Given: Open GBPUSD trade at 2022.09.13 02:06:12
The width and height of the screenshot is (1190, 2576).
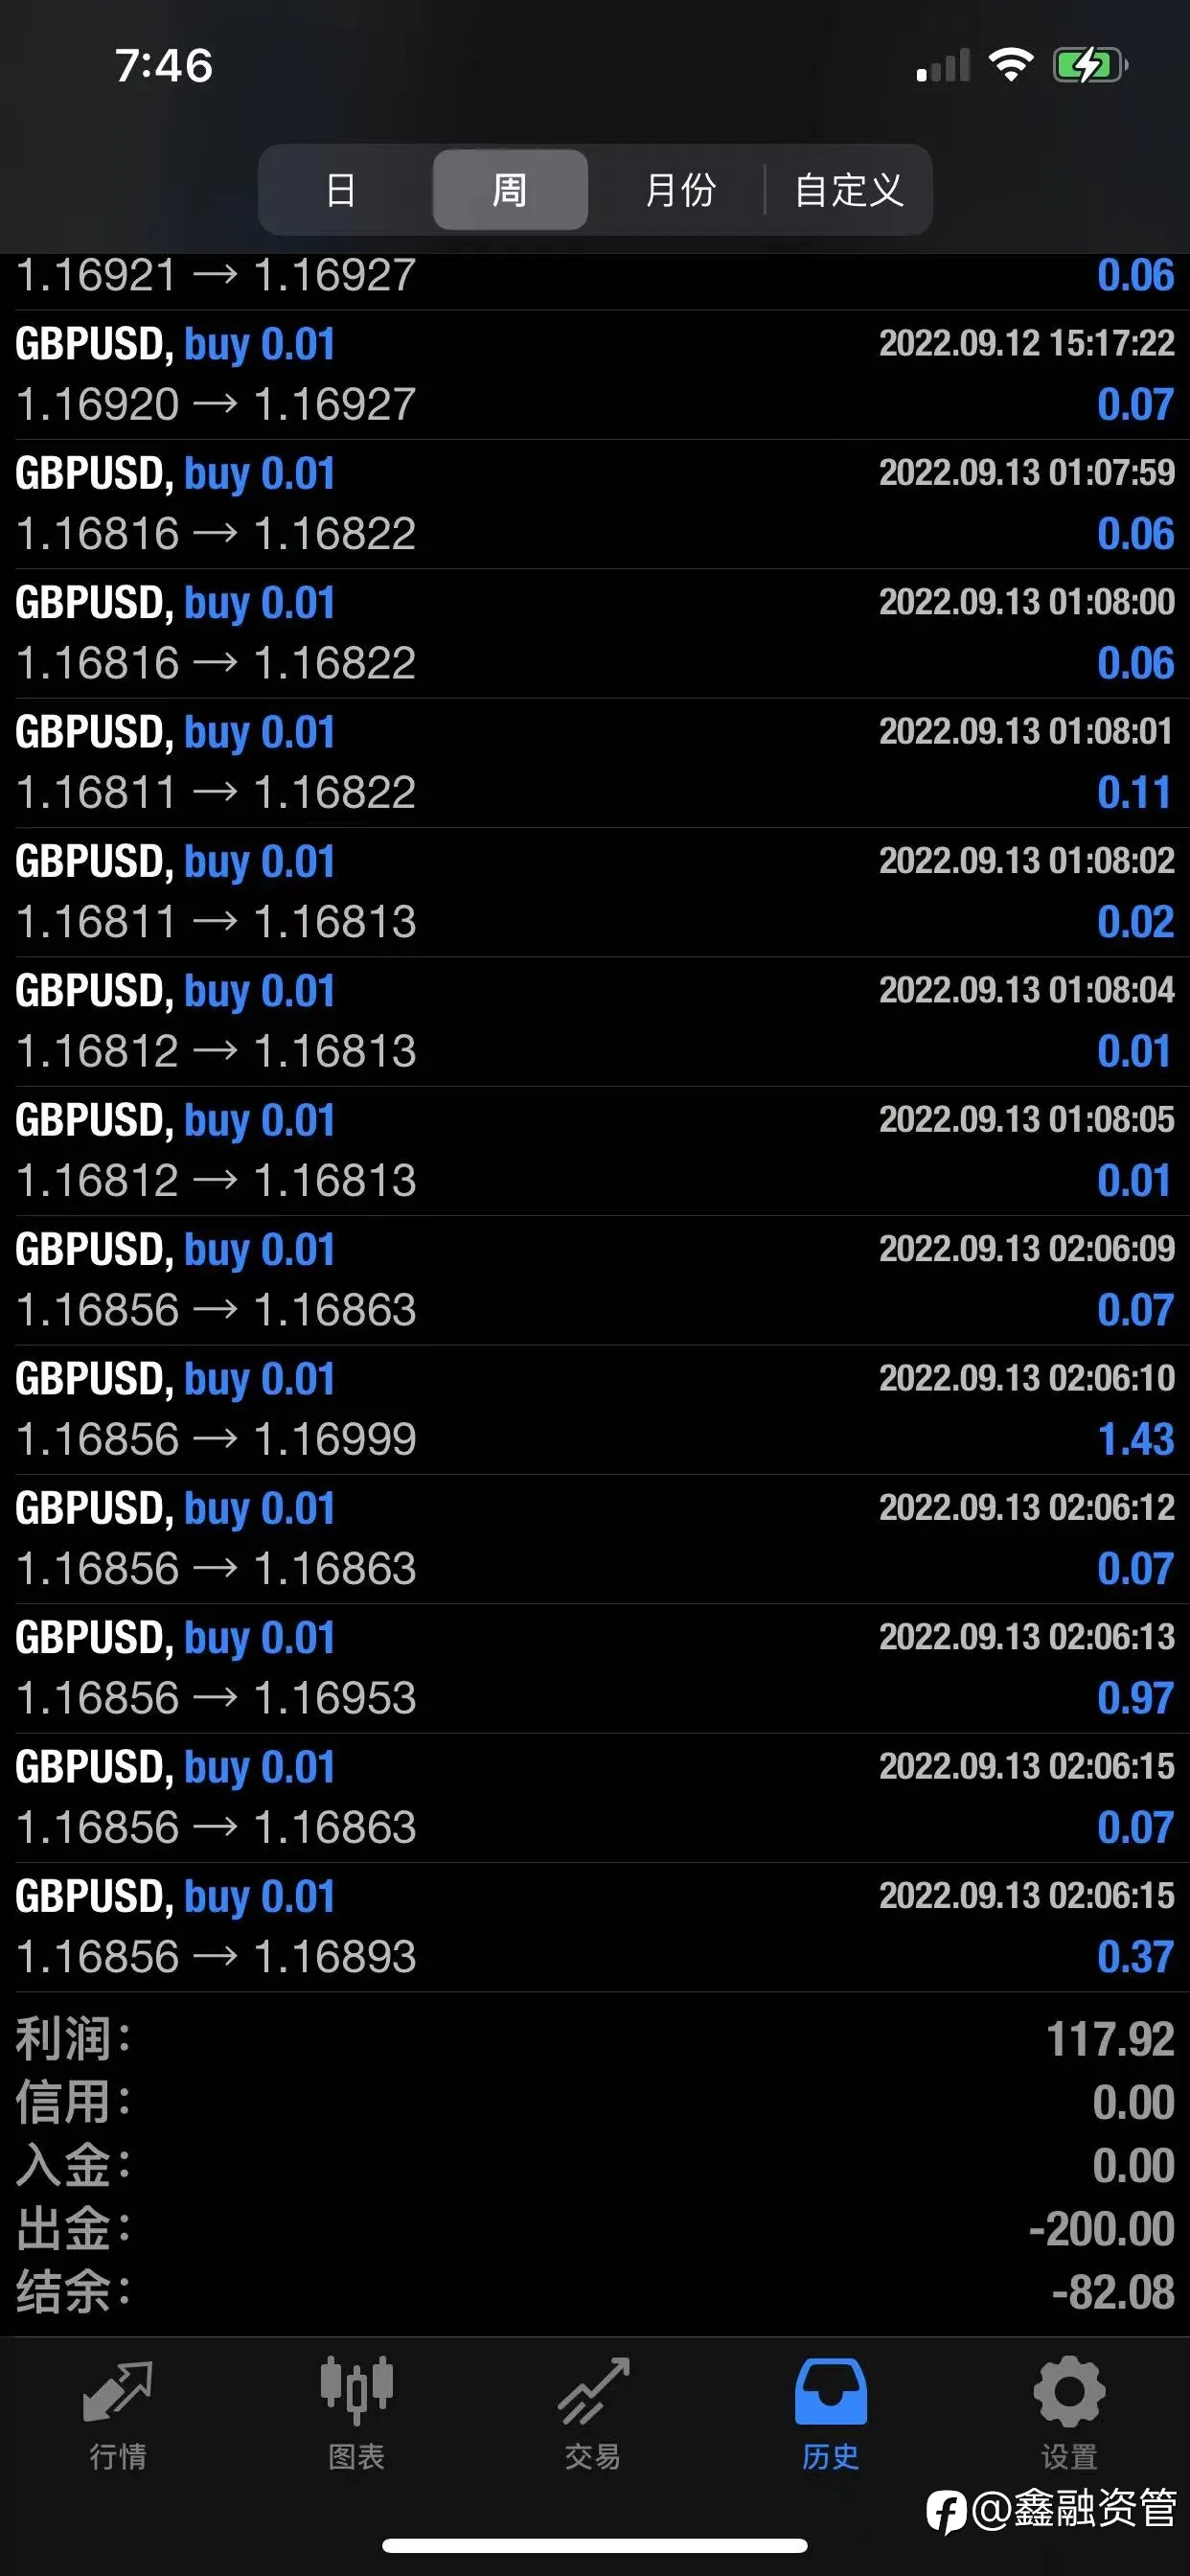Looking at the screenshot, I should coord(595,1539).
